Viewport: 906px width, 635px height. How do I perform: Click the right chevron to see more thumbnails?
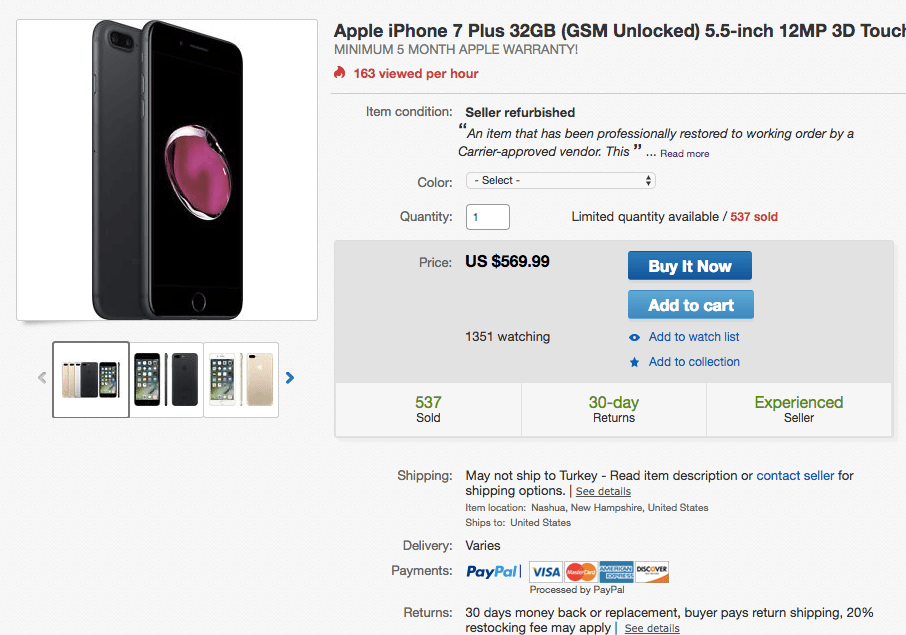pos(290,377)
